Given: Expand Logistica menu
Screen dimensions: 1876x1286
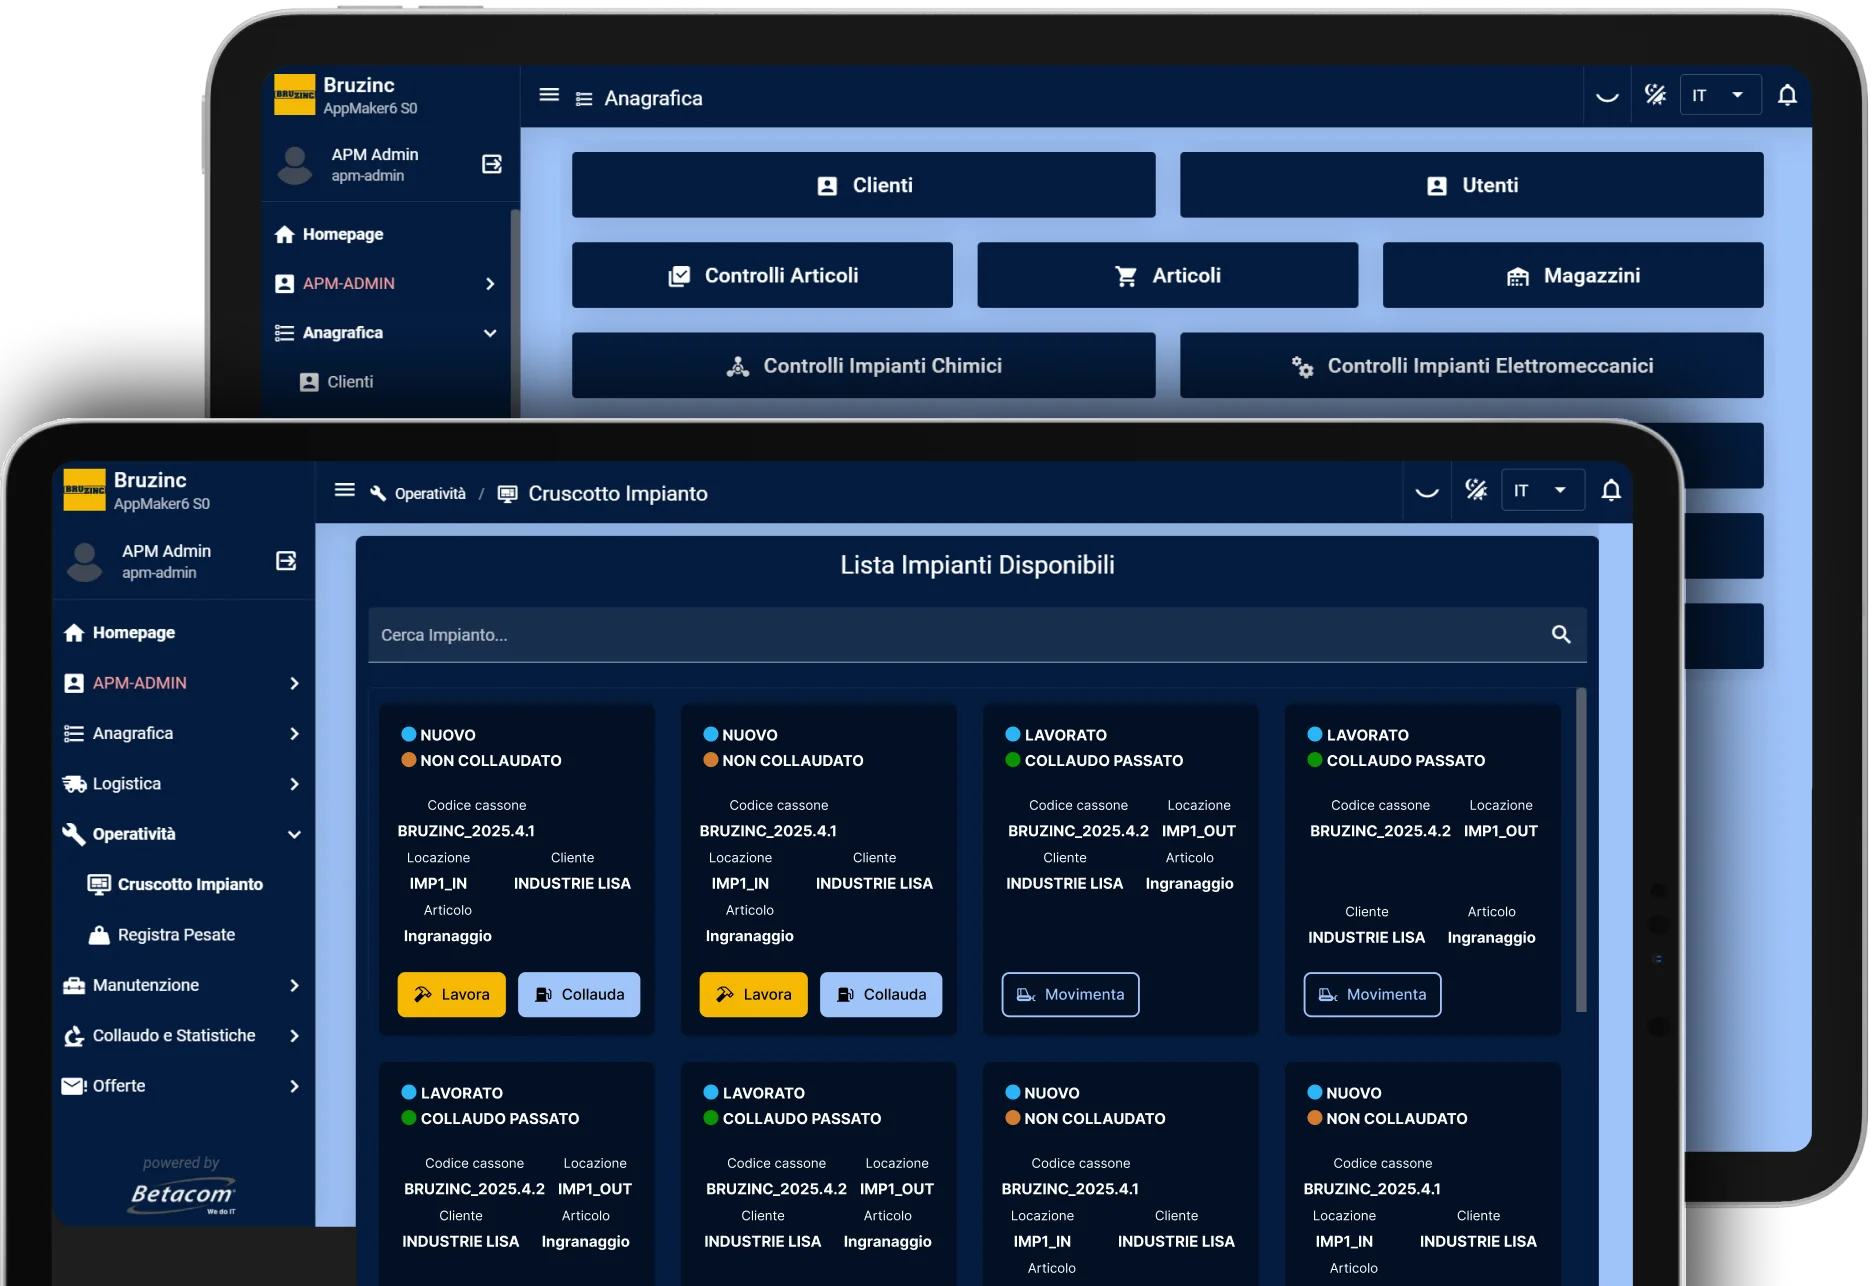Looking at the screenshot, I should (183, 784).
